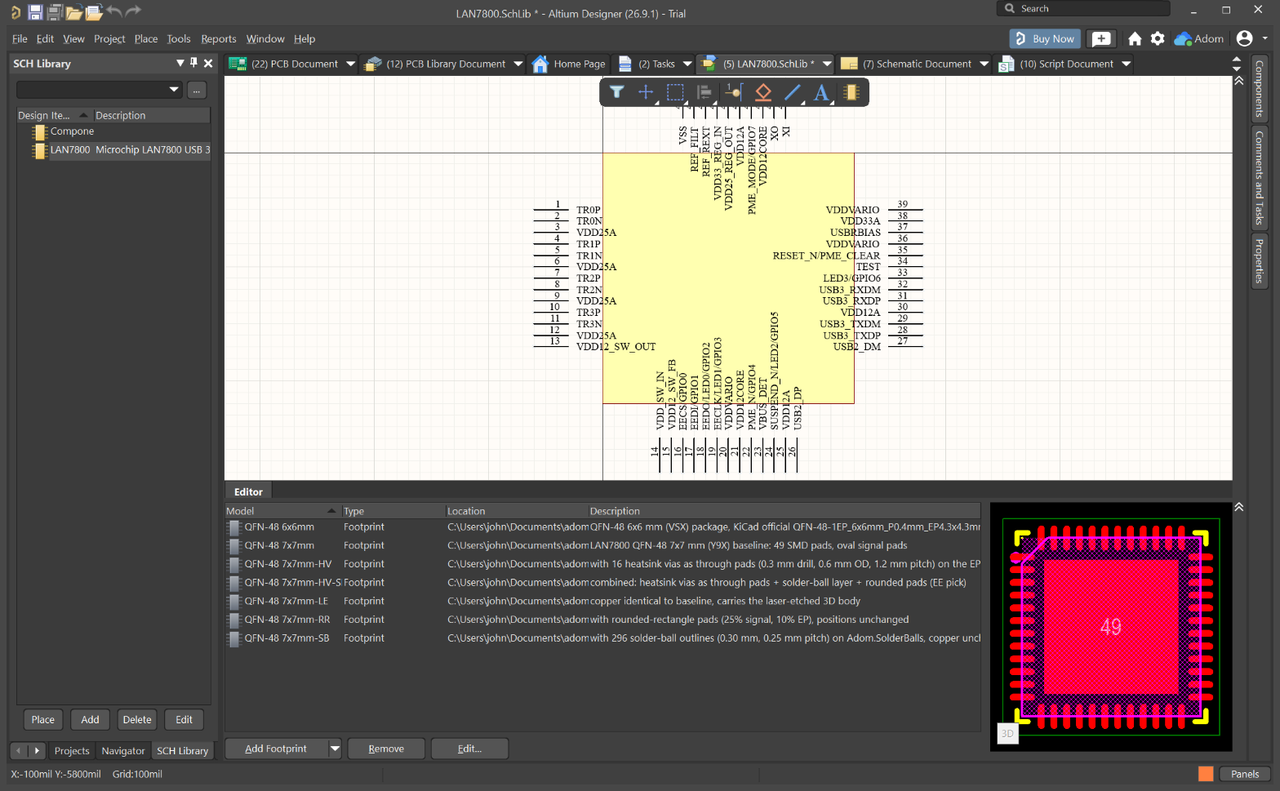The image size is (1280, 791).
Task: Pin the SCH Library panel
Action: point(194,63)
